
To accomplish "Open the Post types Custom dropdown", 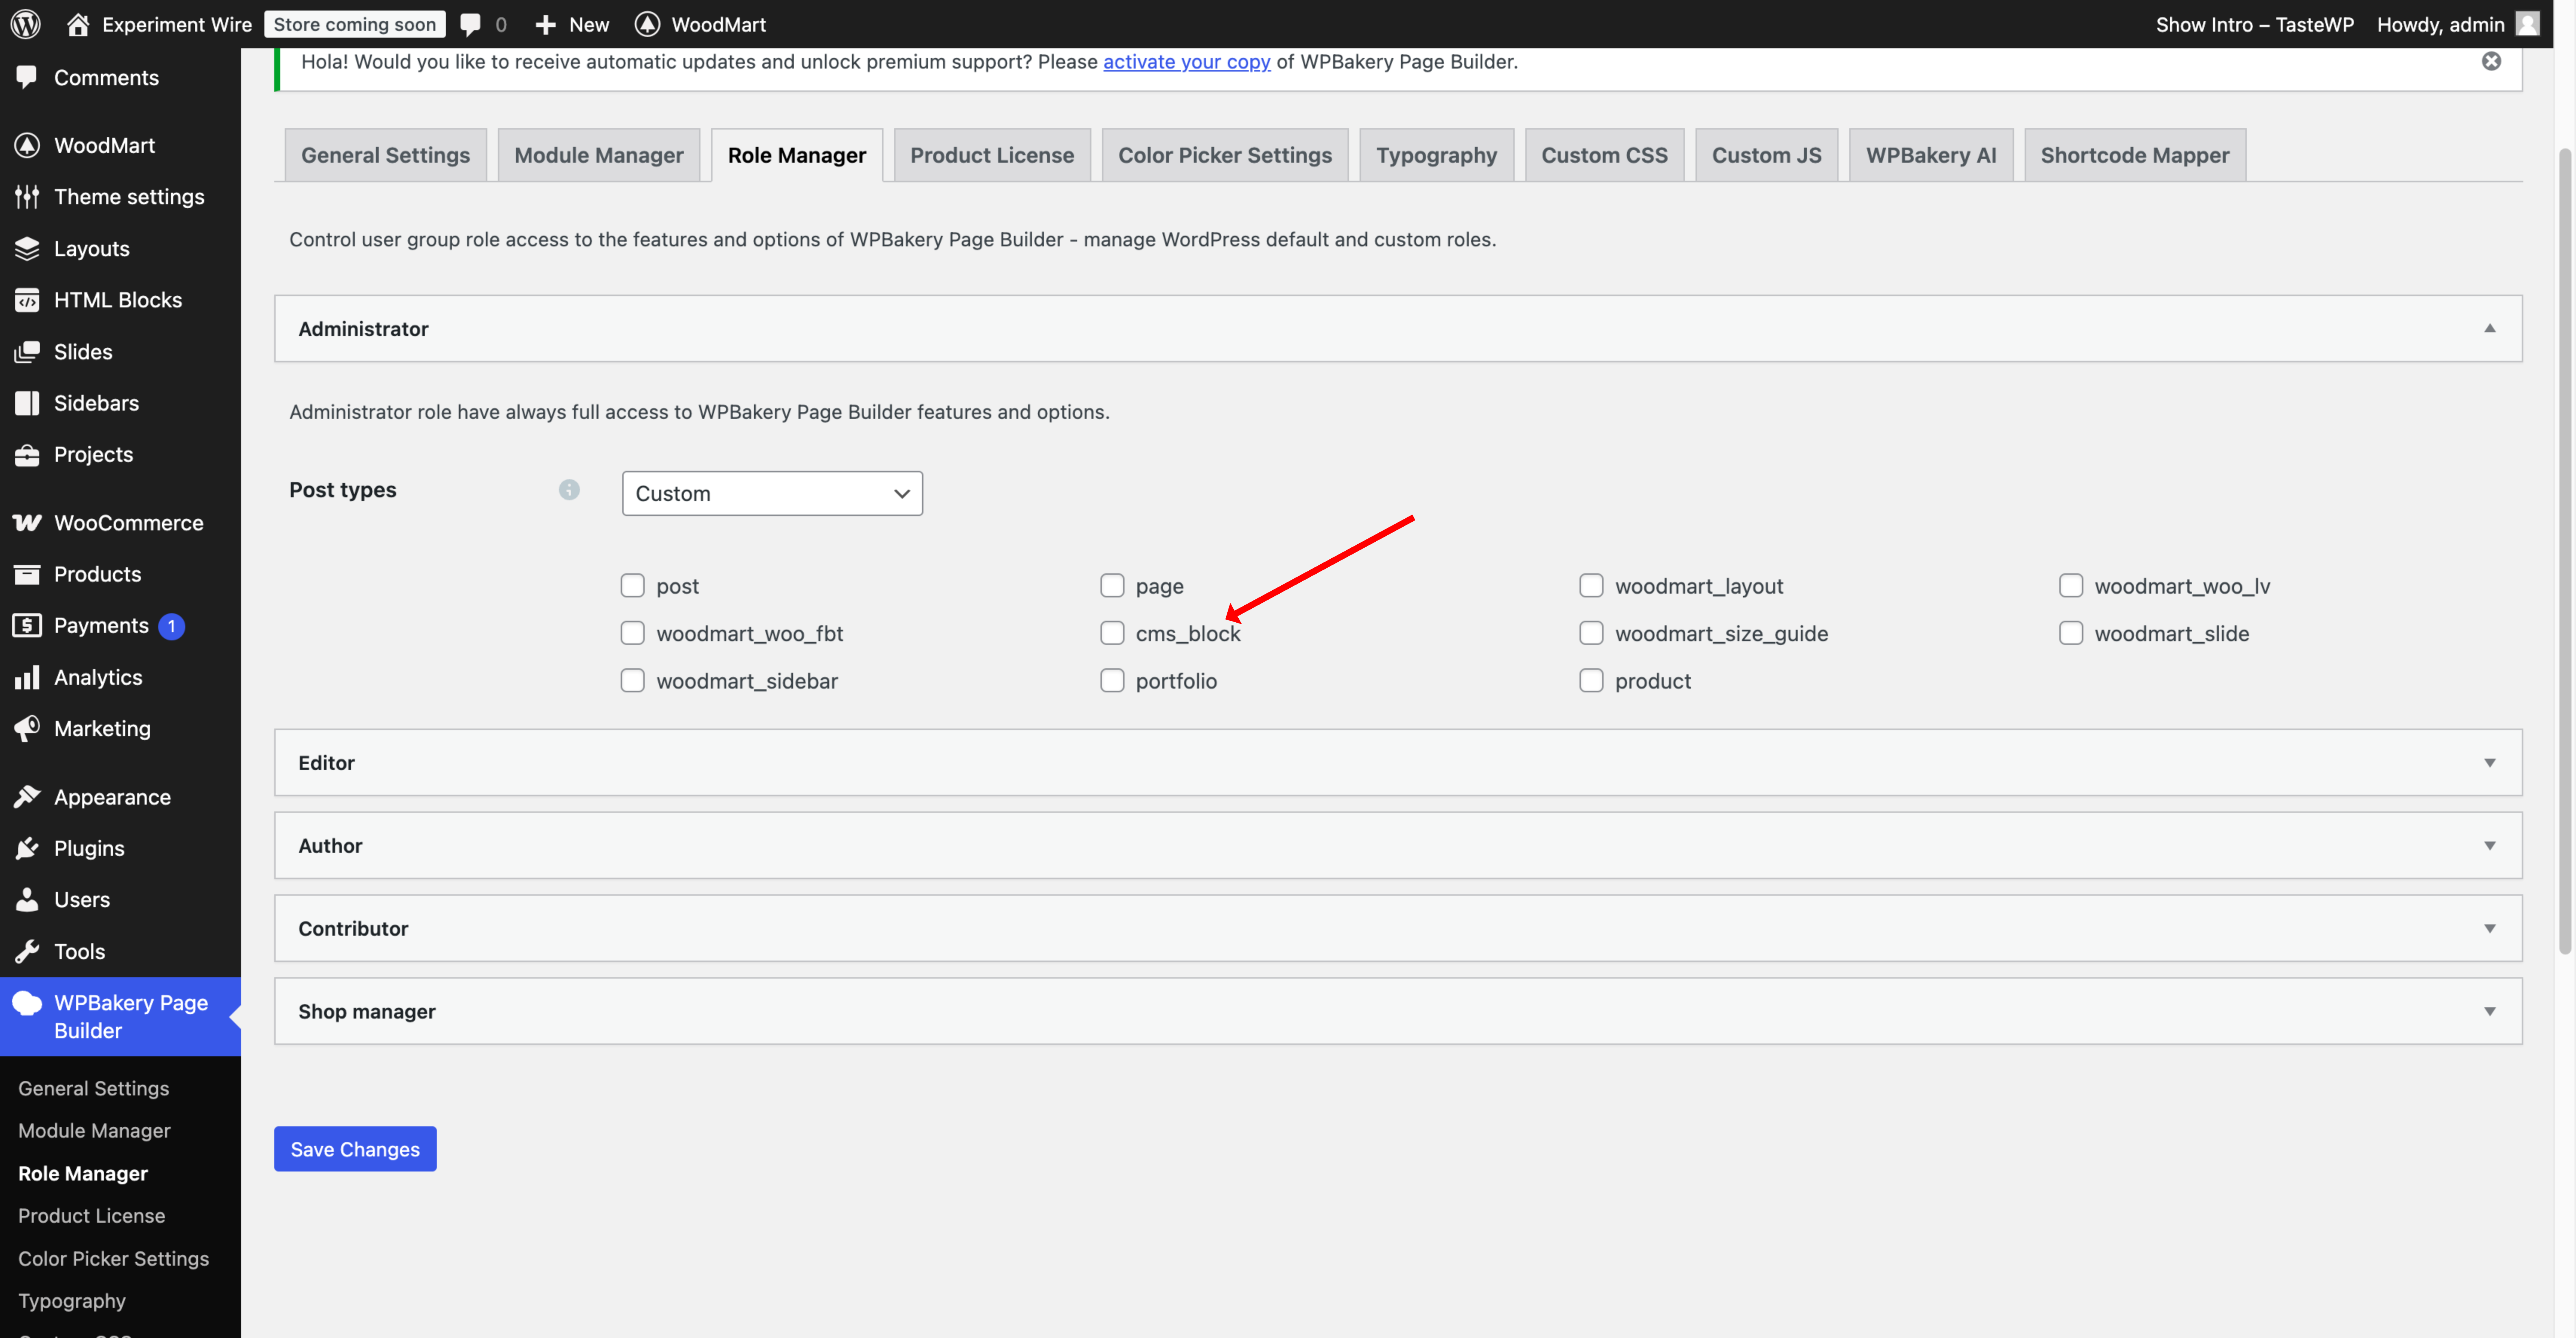I will click(x=772, y=493).
